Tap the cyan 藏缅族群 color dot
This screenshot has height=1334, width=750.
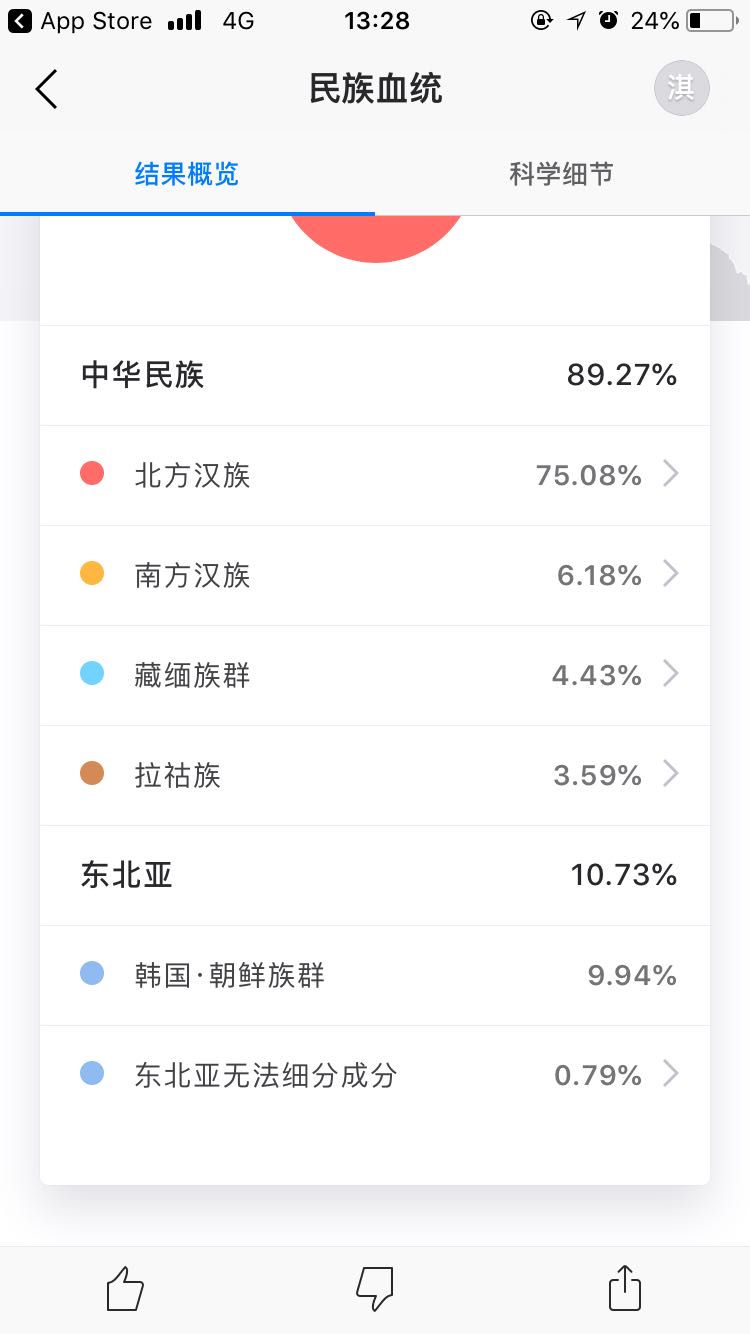coord(92,674)
